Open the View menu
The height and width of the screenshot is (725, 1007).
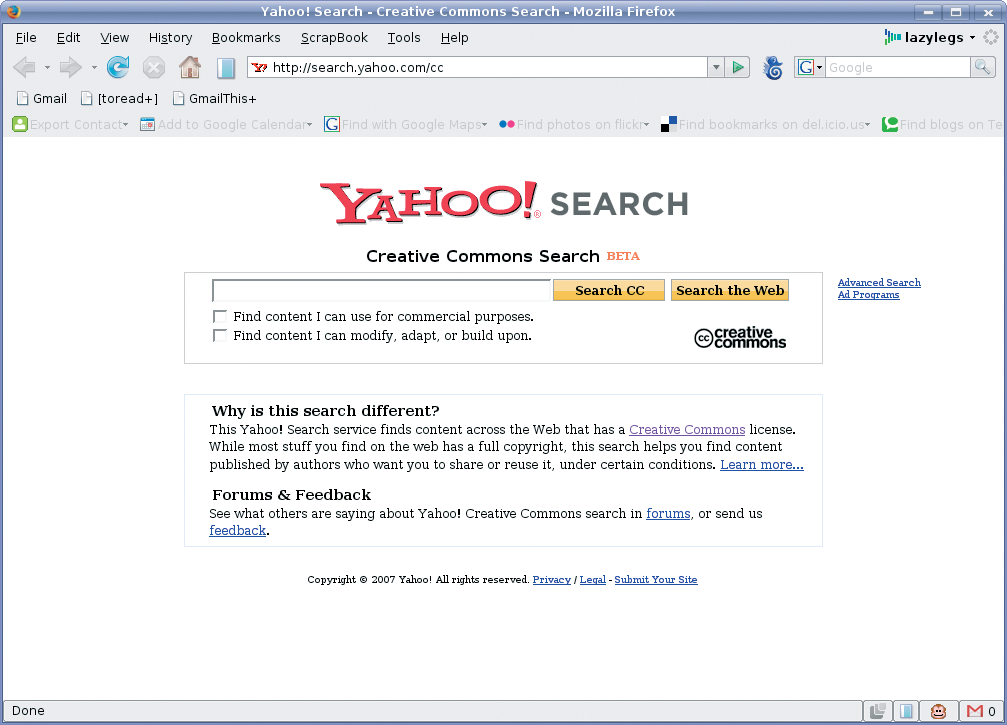[x=114, y=38]
